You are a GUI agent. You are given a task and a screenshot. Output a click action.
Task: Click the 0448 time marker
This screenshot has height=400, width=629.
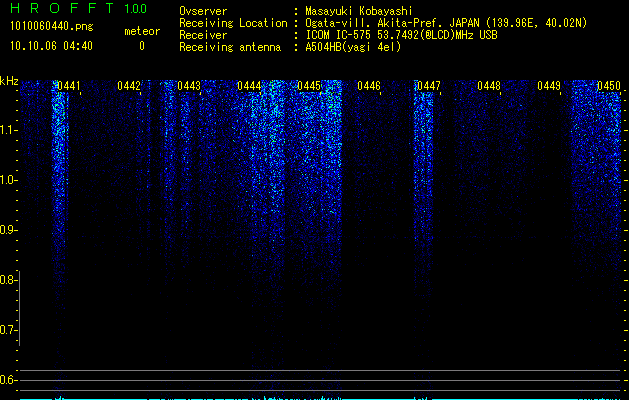click(x=489, y=86)
